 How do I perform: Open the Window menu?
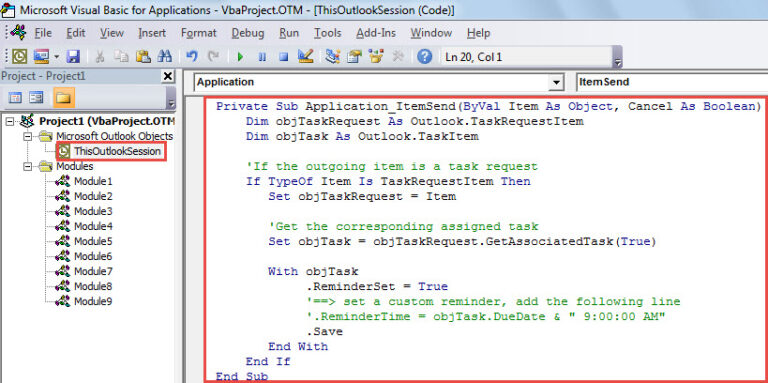pyautogui.click(x=431, y=33)
